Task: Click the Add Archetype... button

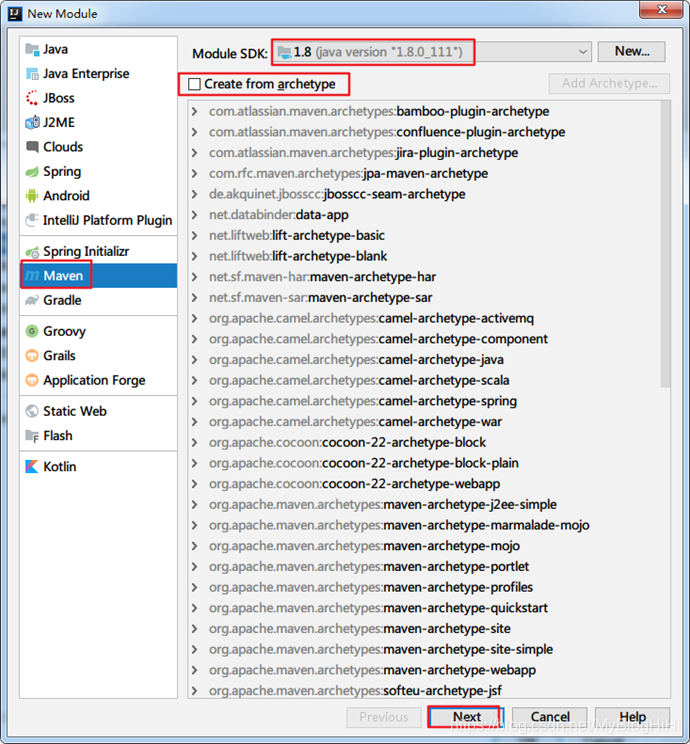Action: coord(609,84)
